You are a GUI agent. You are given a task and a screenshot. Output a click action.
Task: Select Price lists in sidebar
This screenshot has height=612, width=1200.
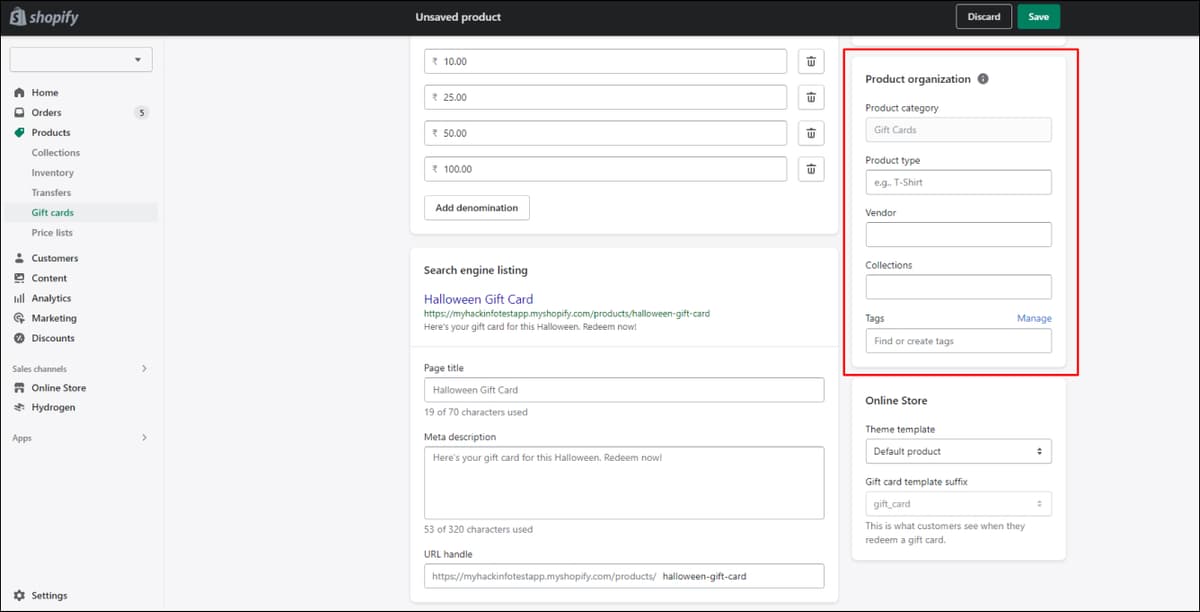[52, 232]
